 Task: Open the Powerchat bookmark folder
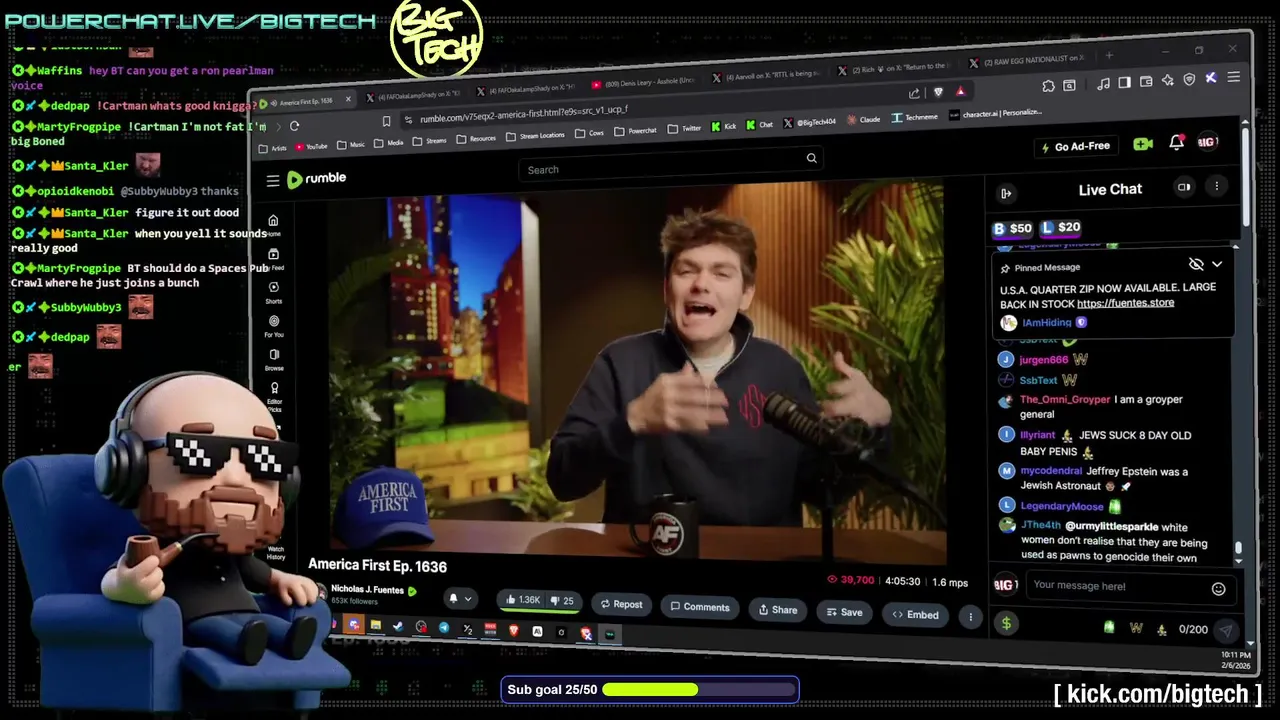click(x=635, y=131)
